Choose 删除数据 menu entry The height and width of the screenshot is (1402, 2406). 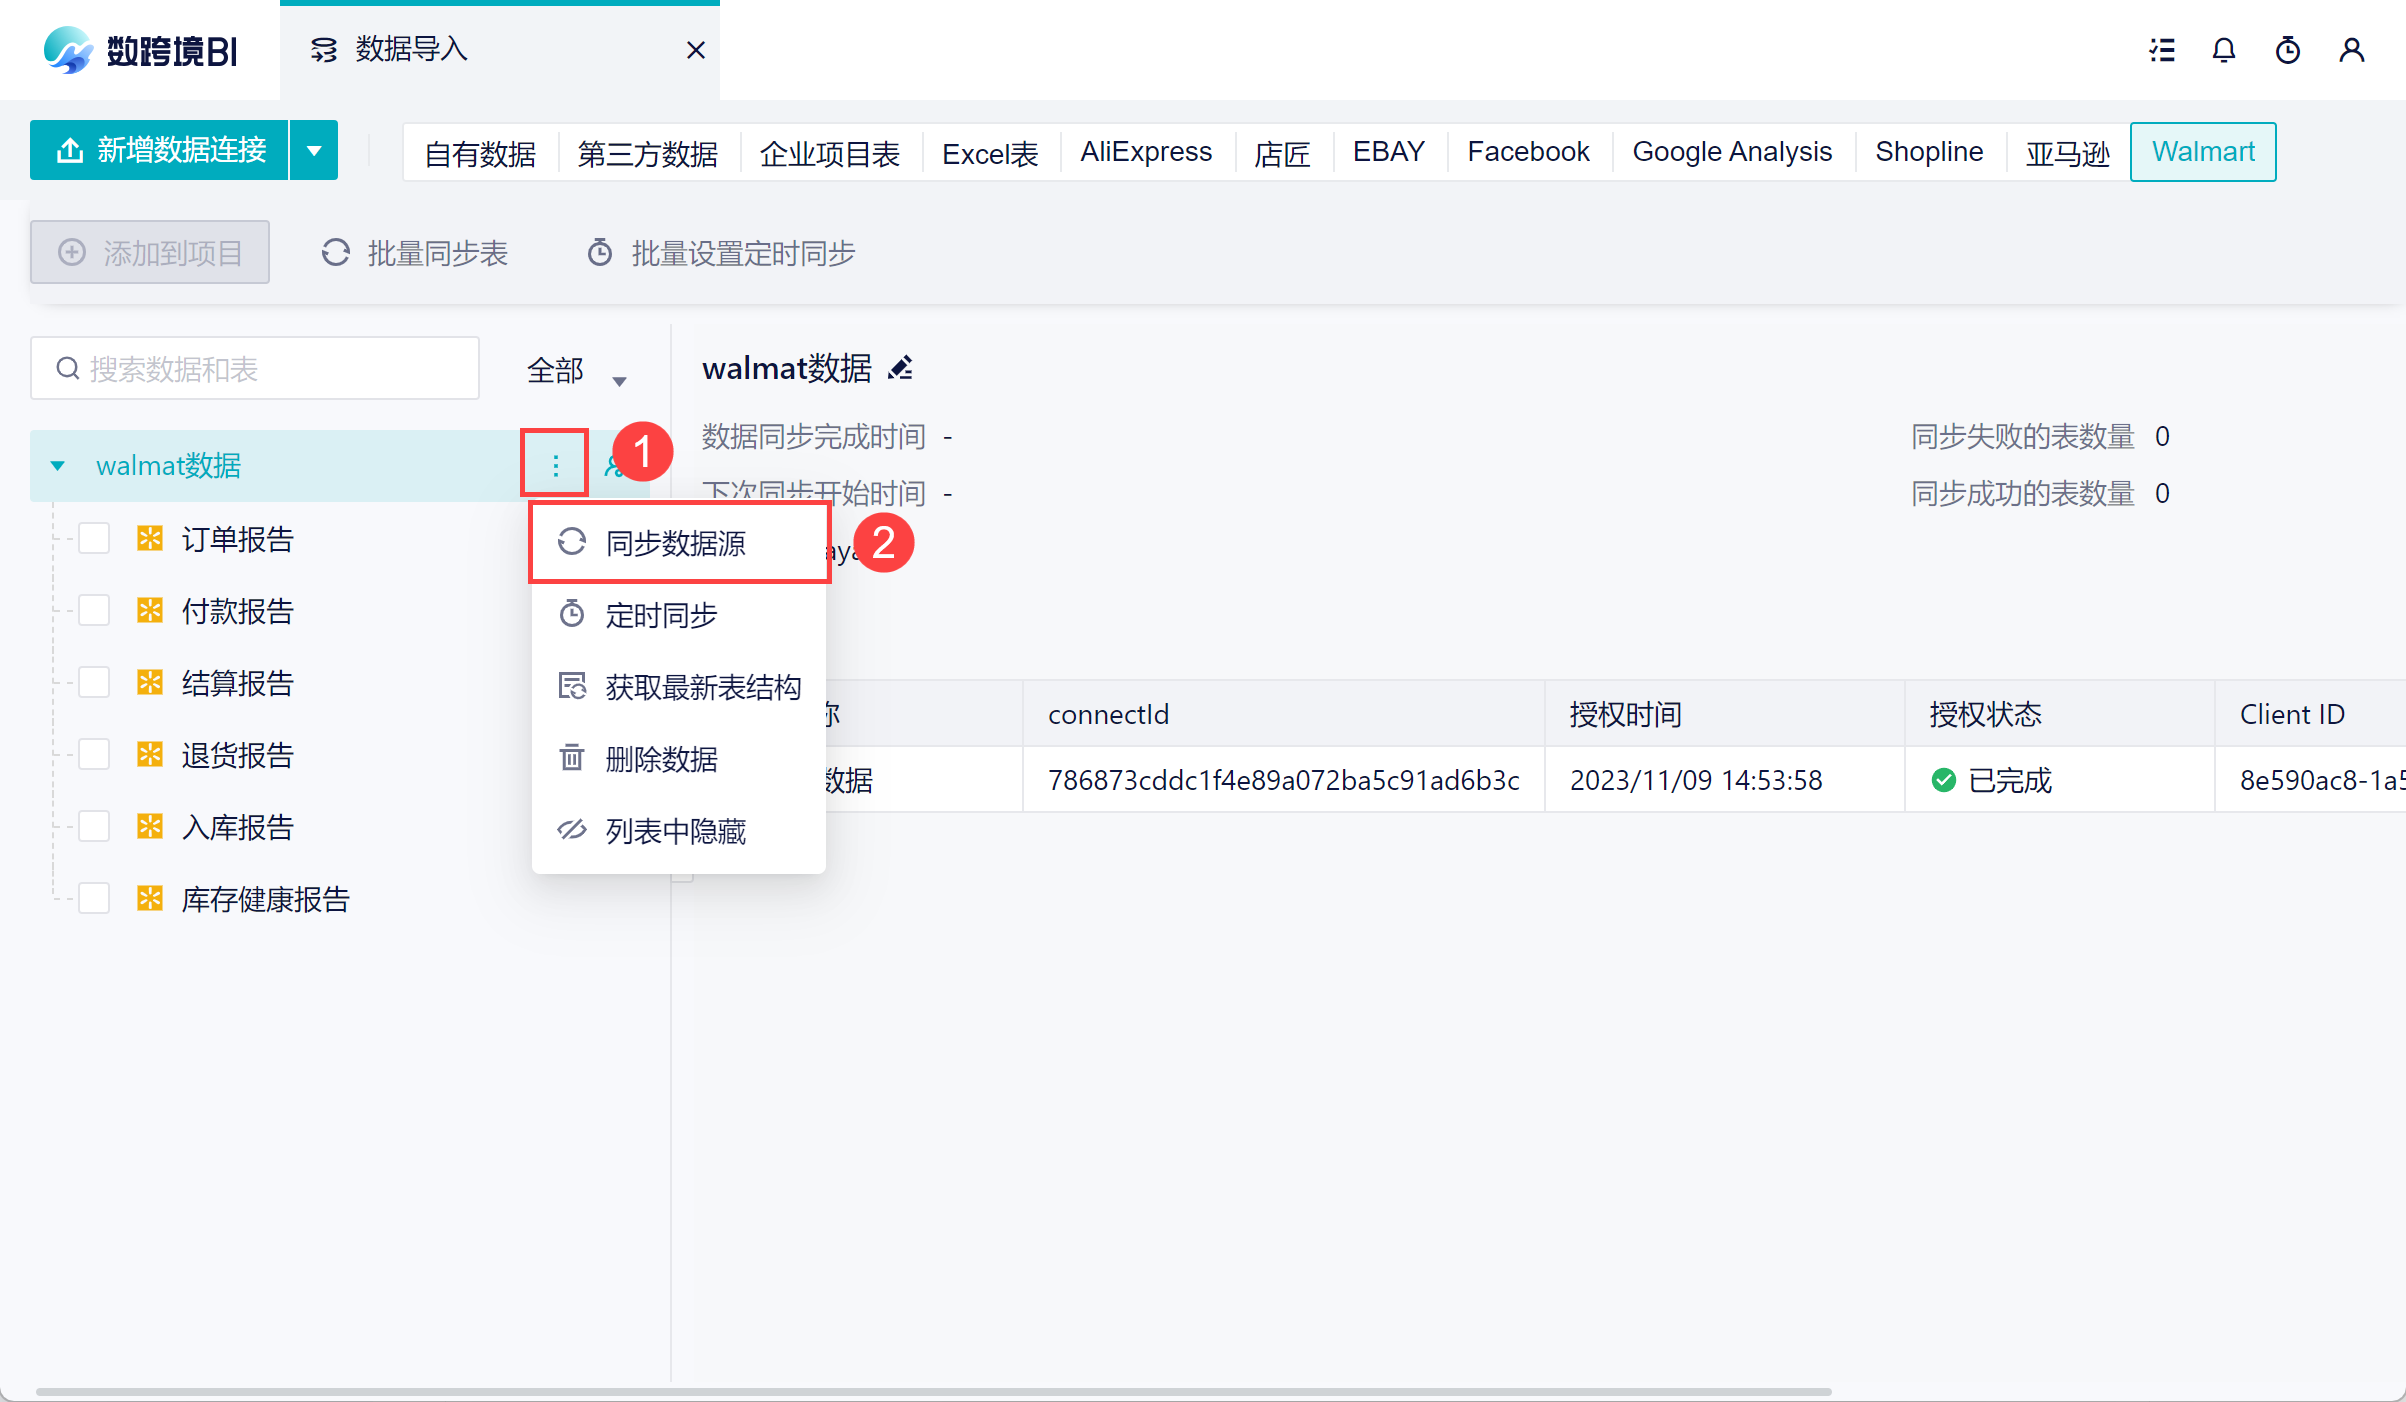click(661, 759)
